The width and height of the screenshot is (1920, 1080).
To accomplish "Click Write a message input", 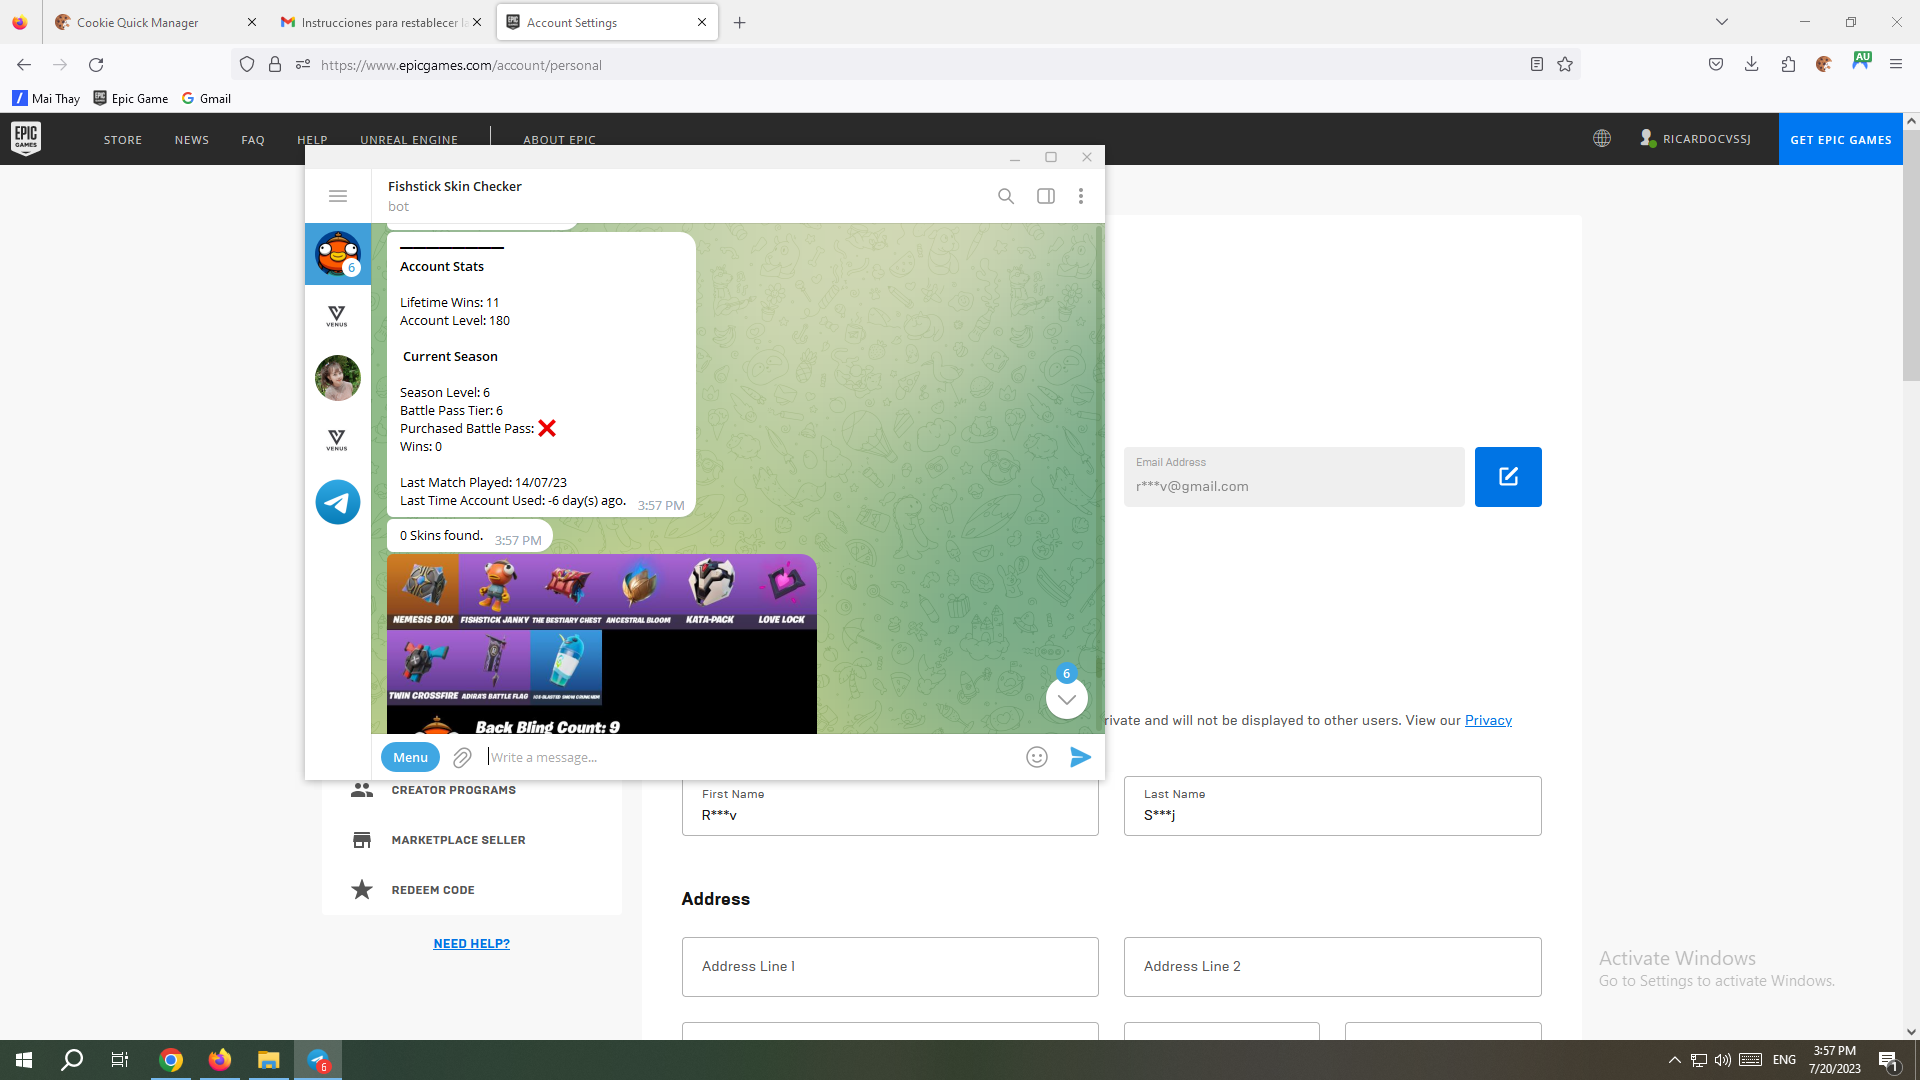I will (x=750, y=757).
